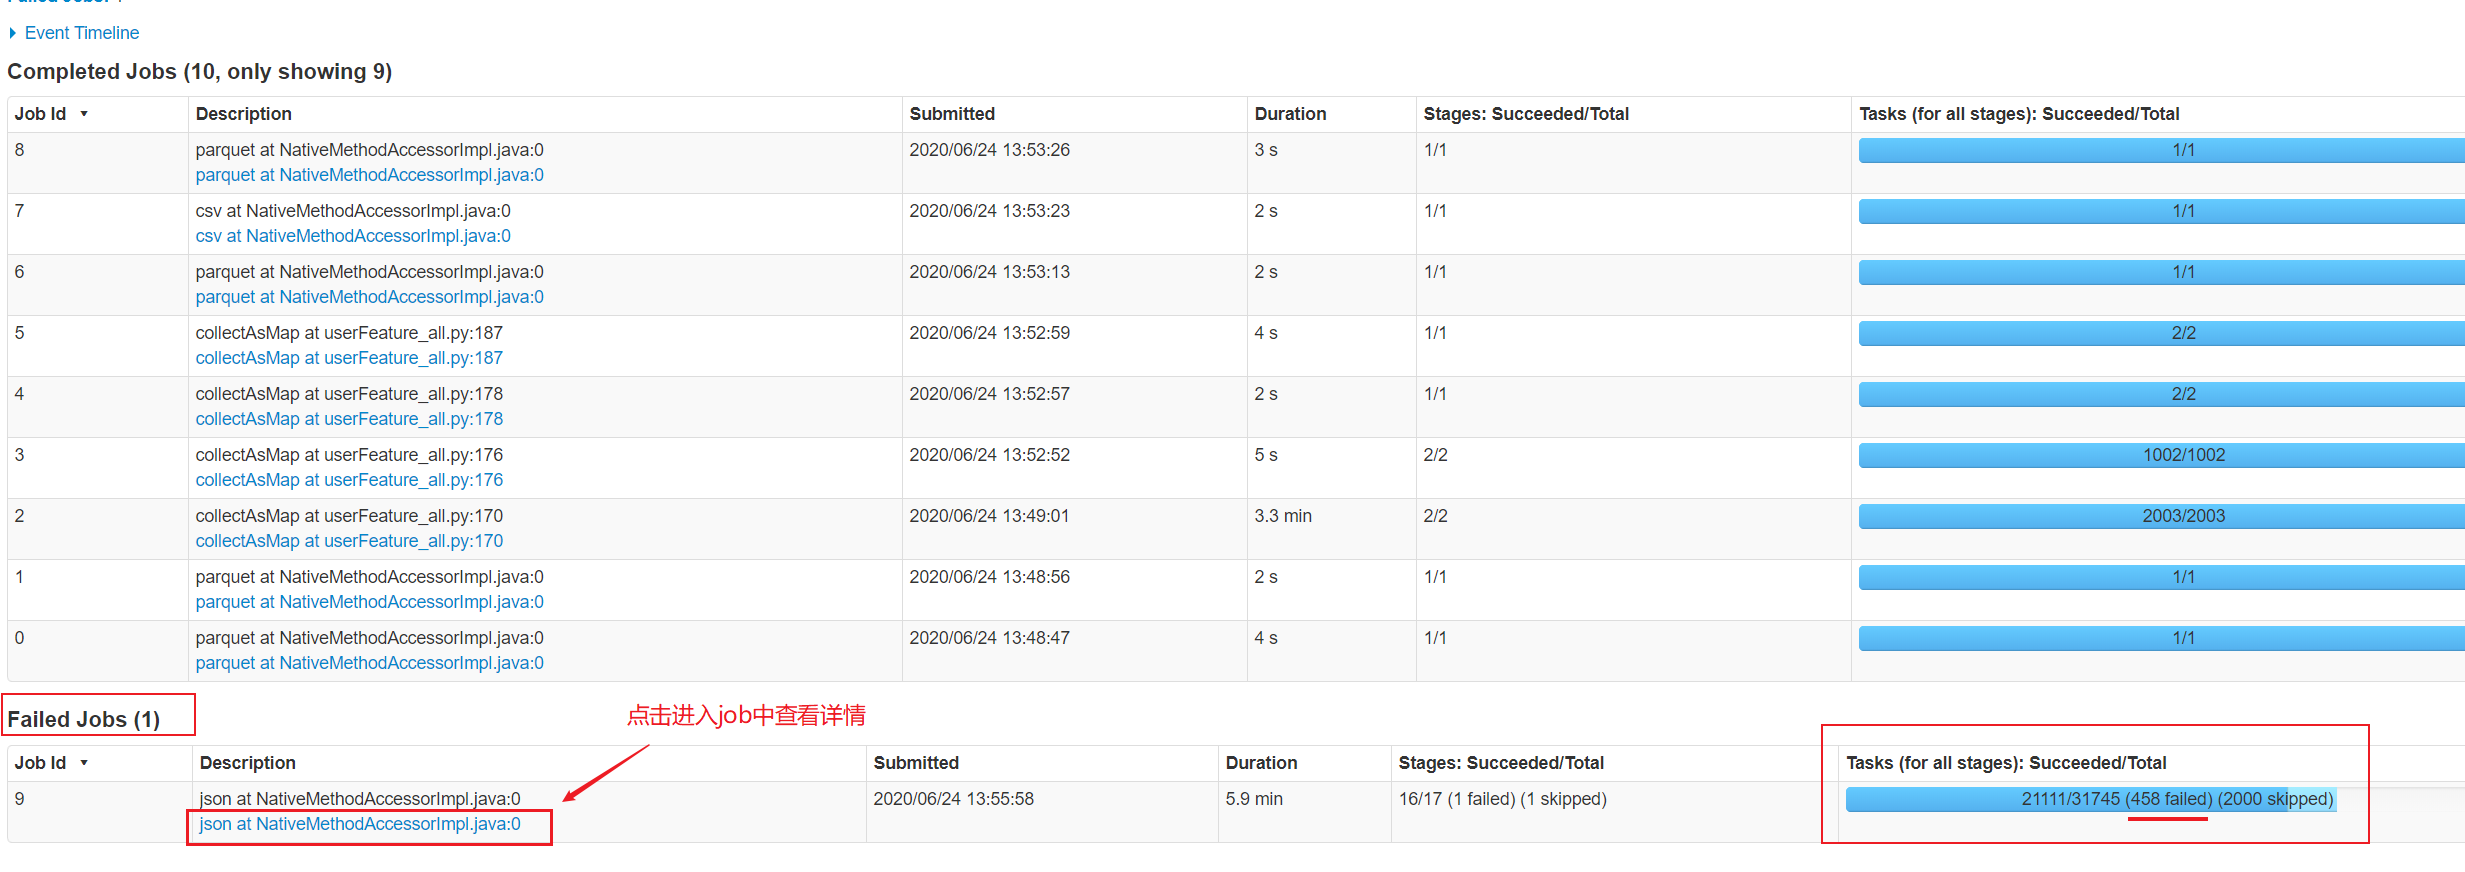
Task: Open job 8 parquet link
Action: tap(369, 175)
